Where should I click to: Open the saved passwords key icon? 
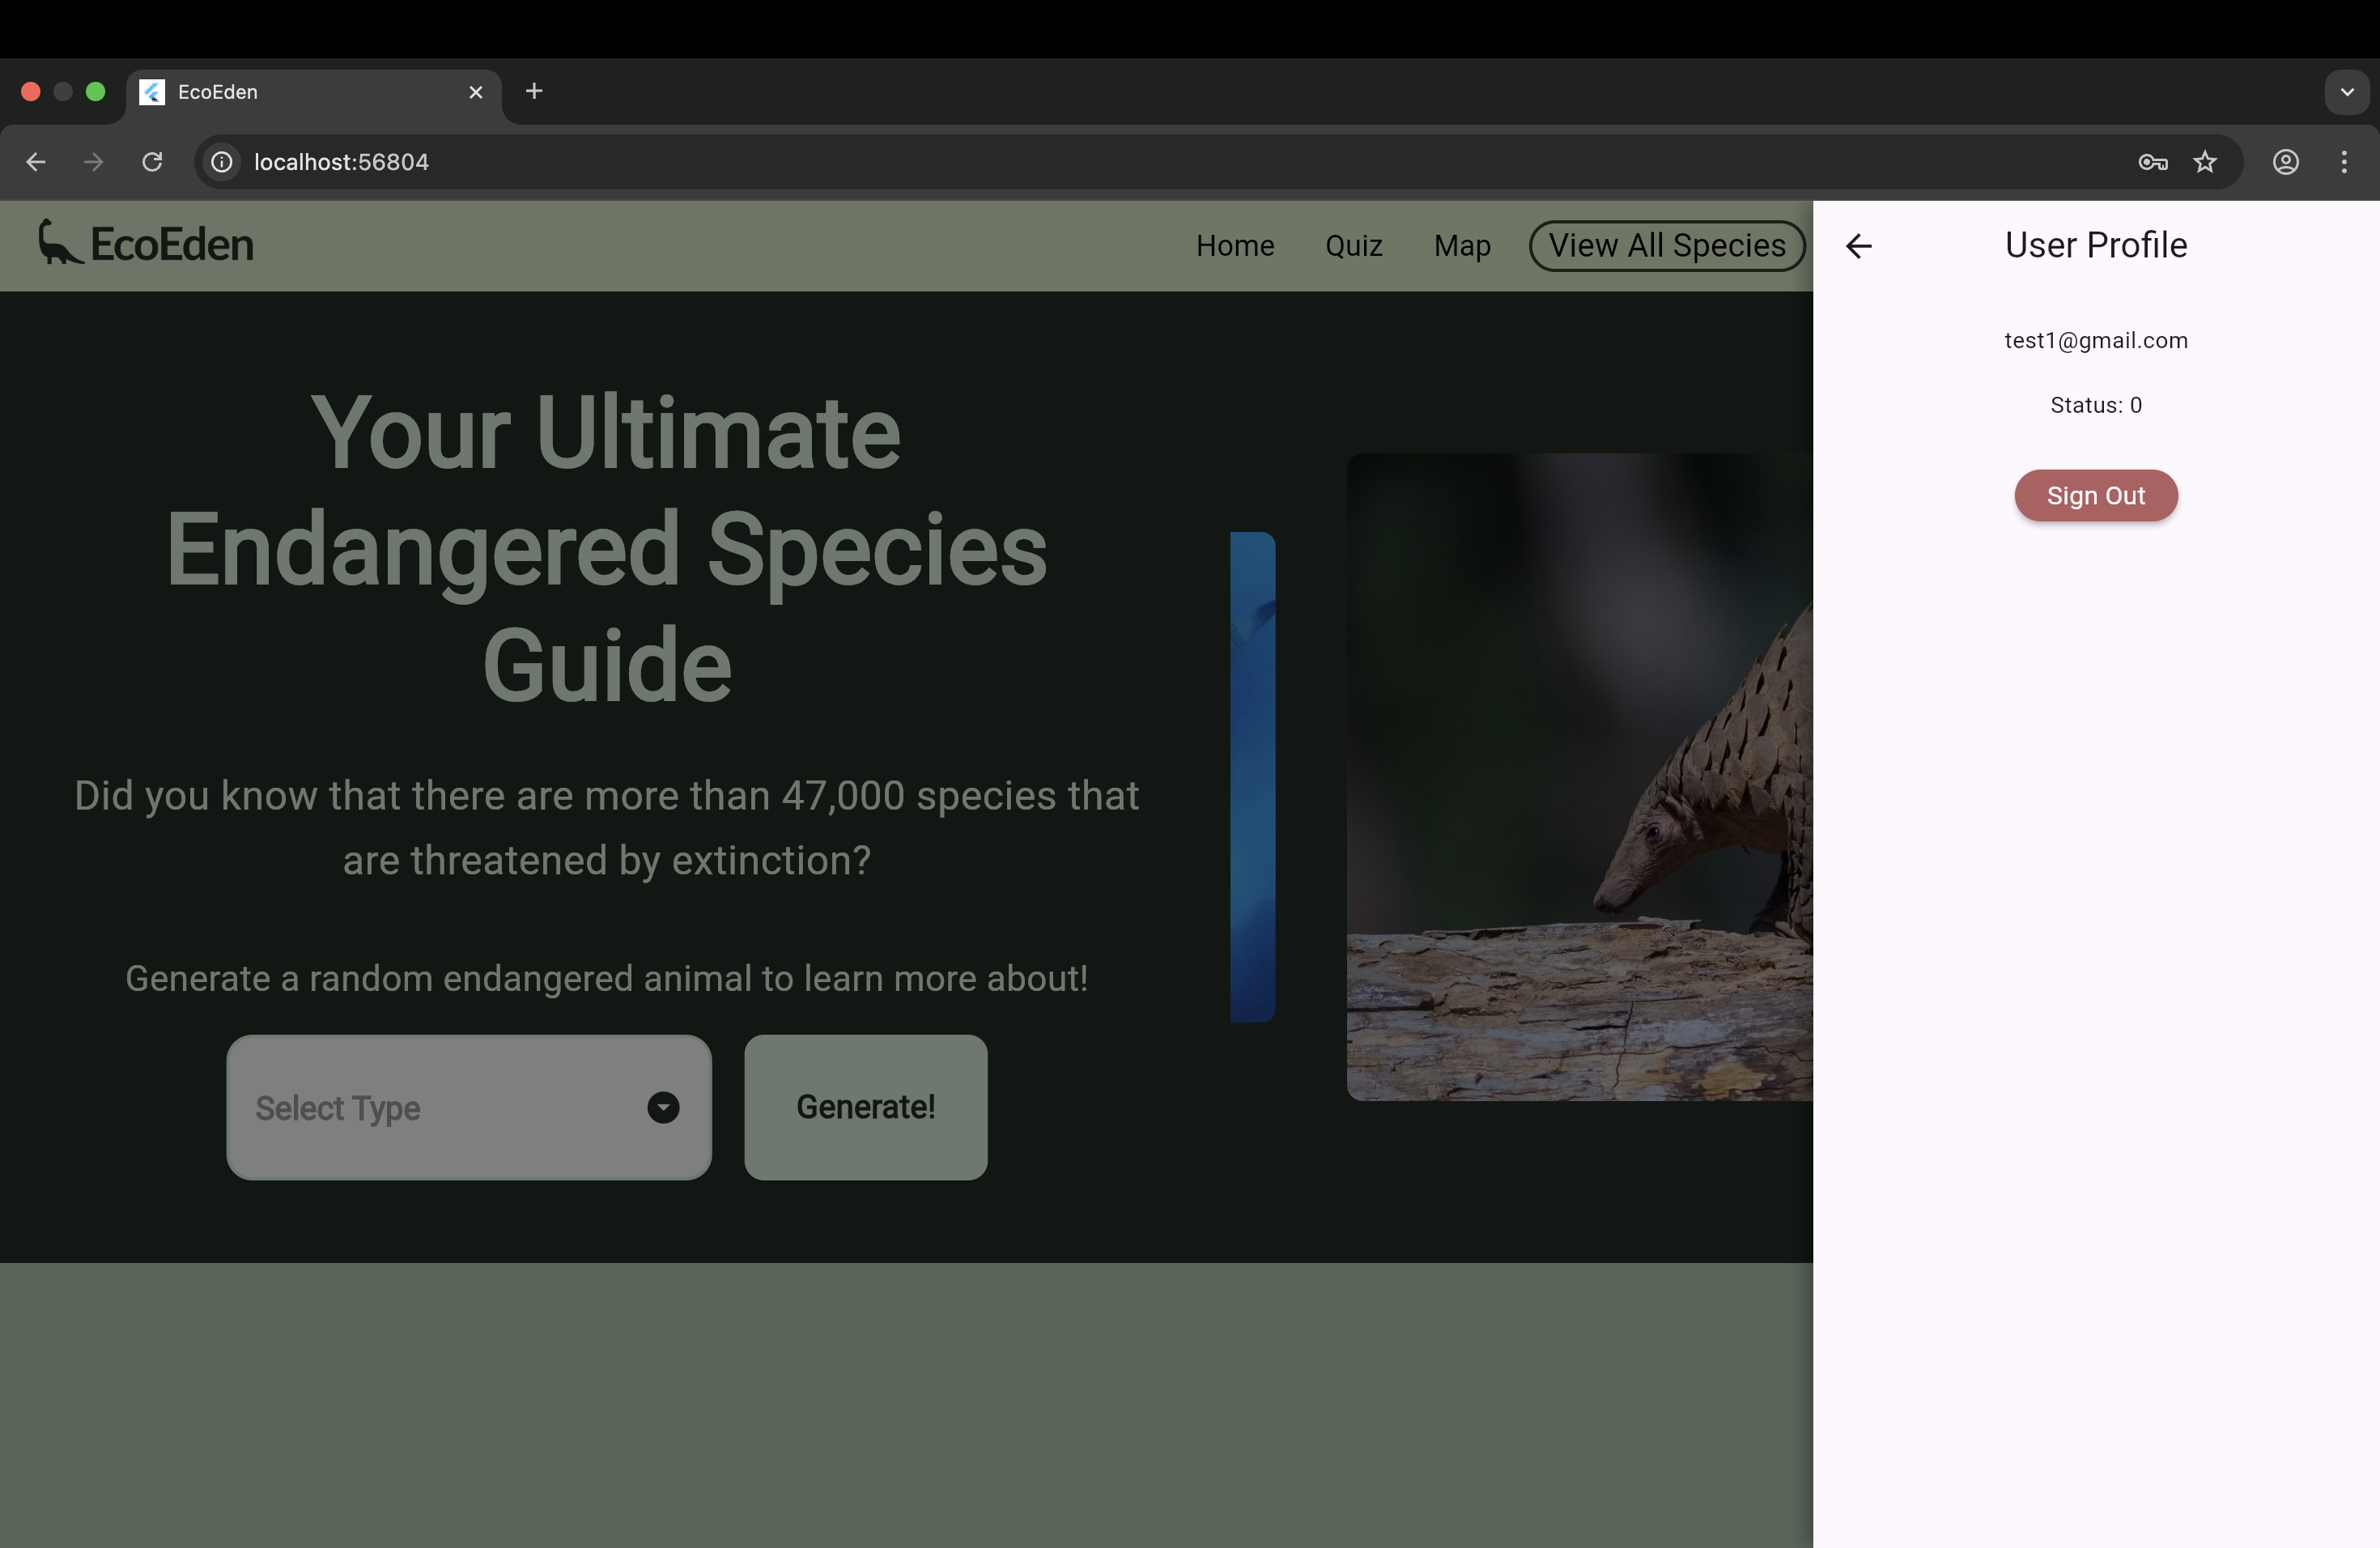coord(2152,162)
